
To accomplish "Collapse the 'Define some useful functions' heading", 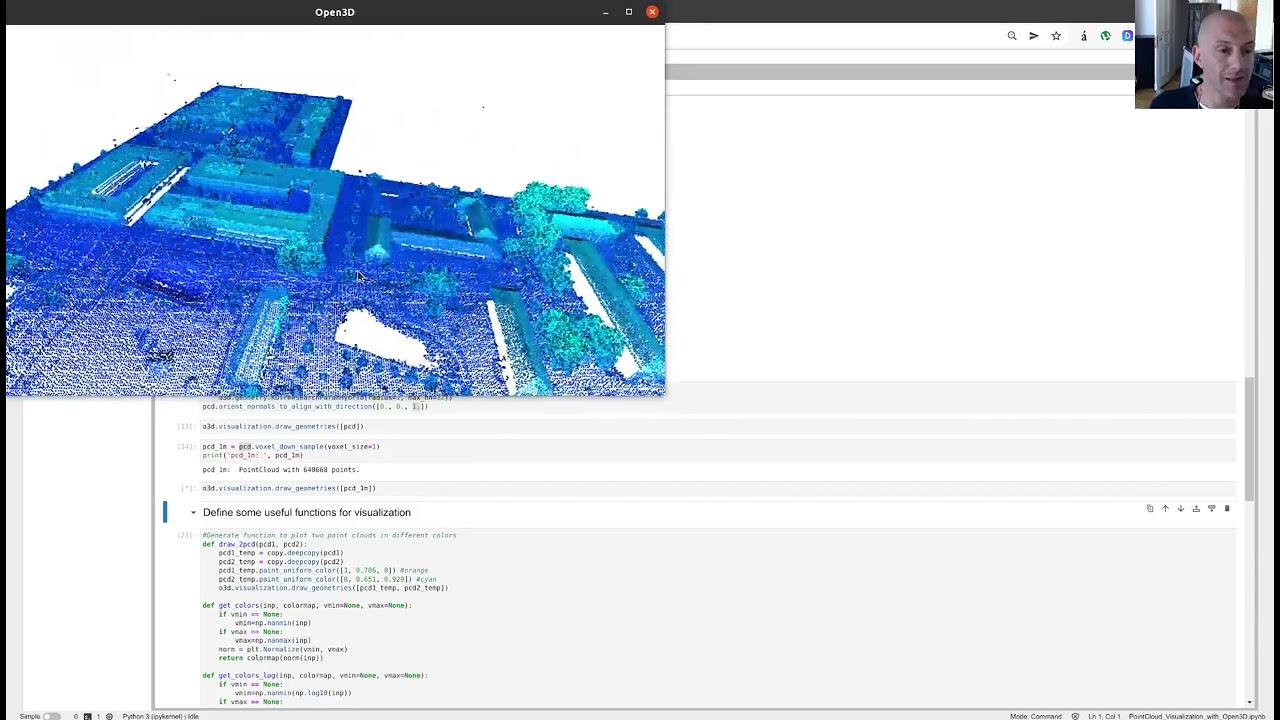I will [x=193, y=513].
